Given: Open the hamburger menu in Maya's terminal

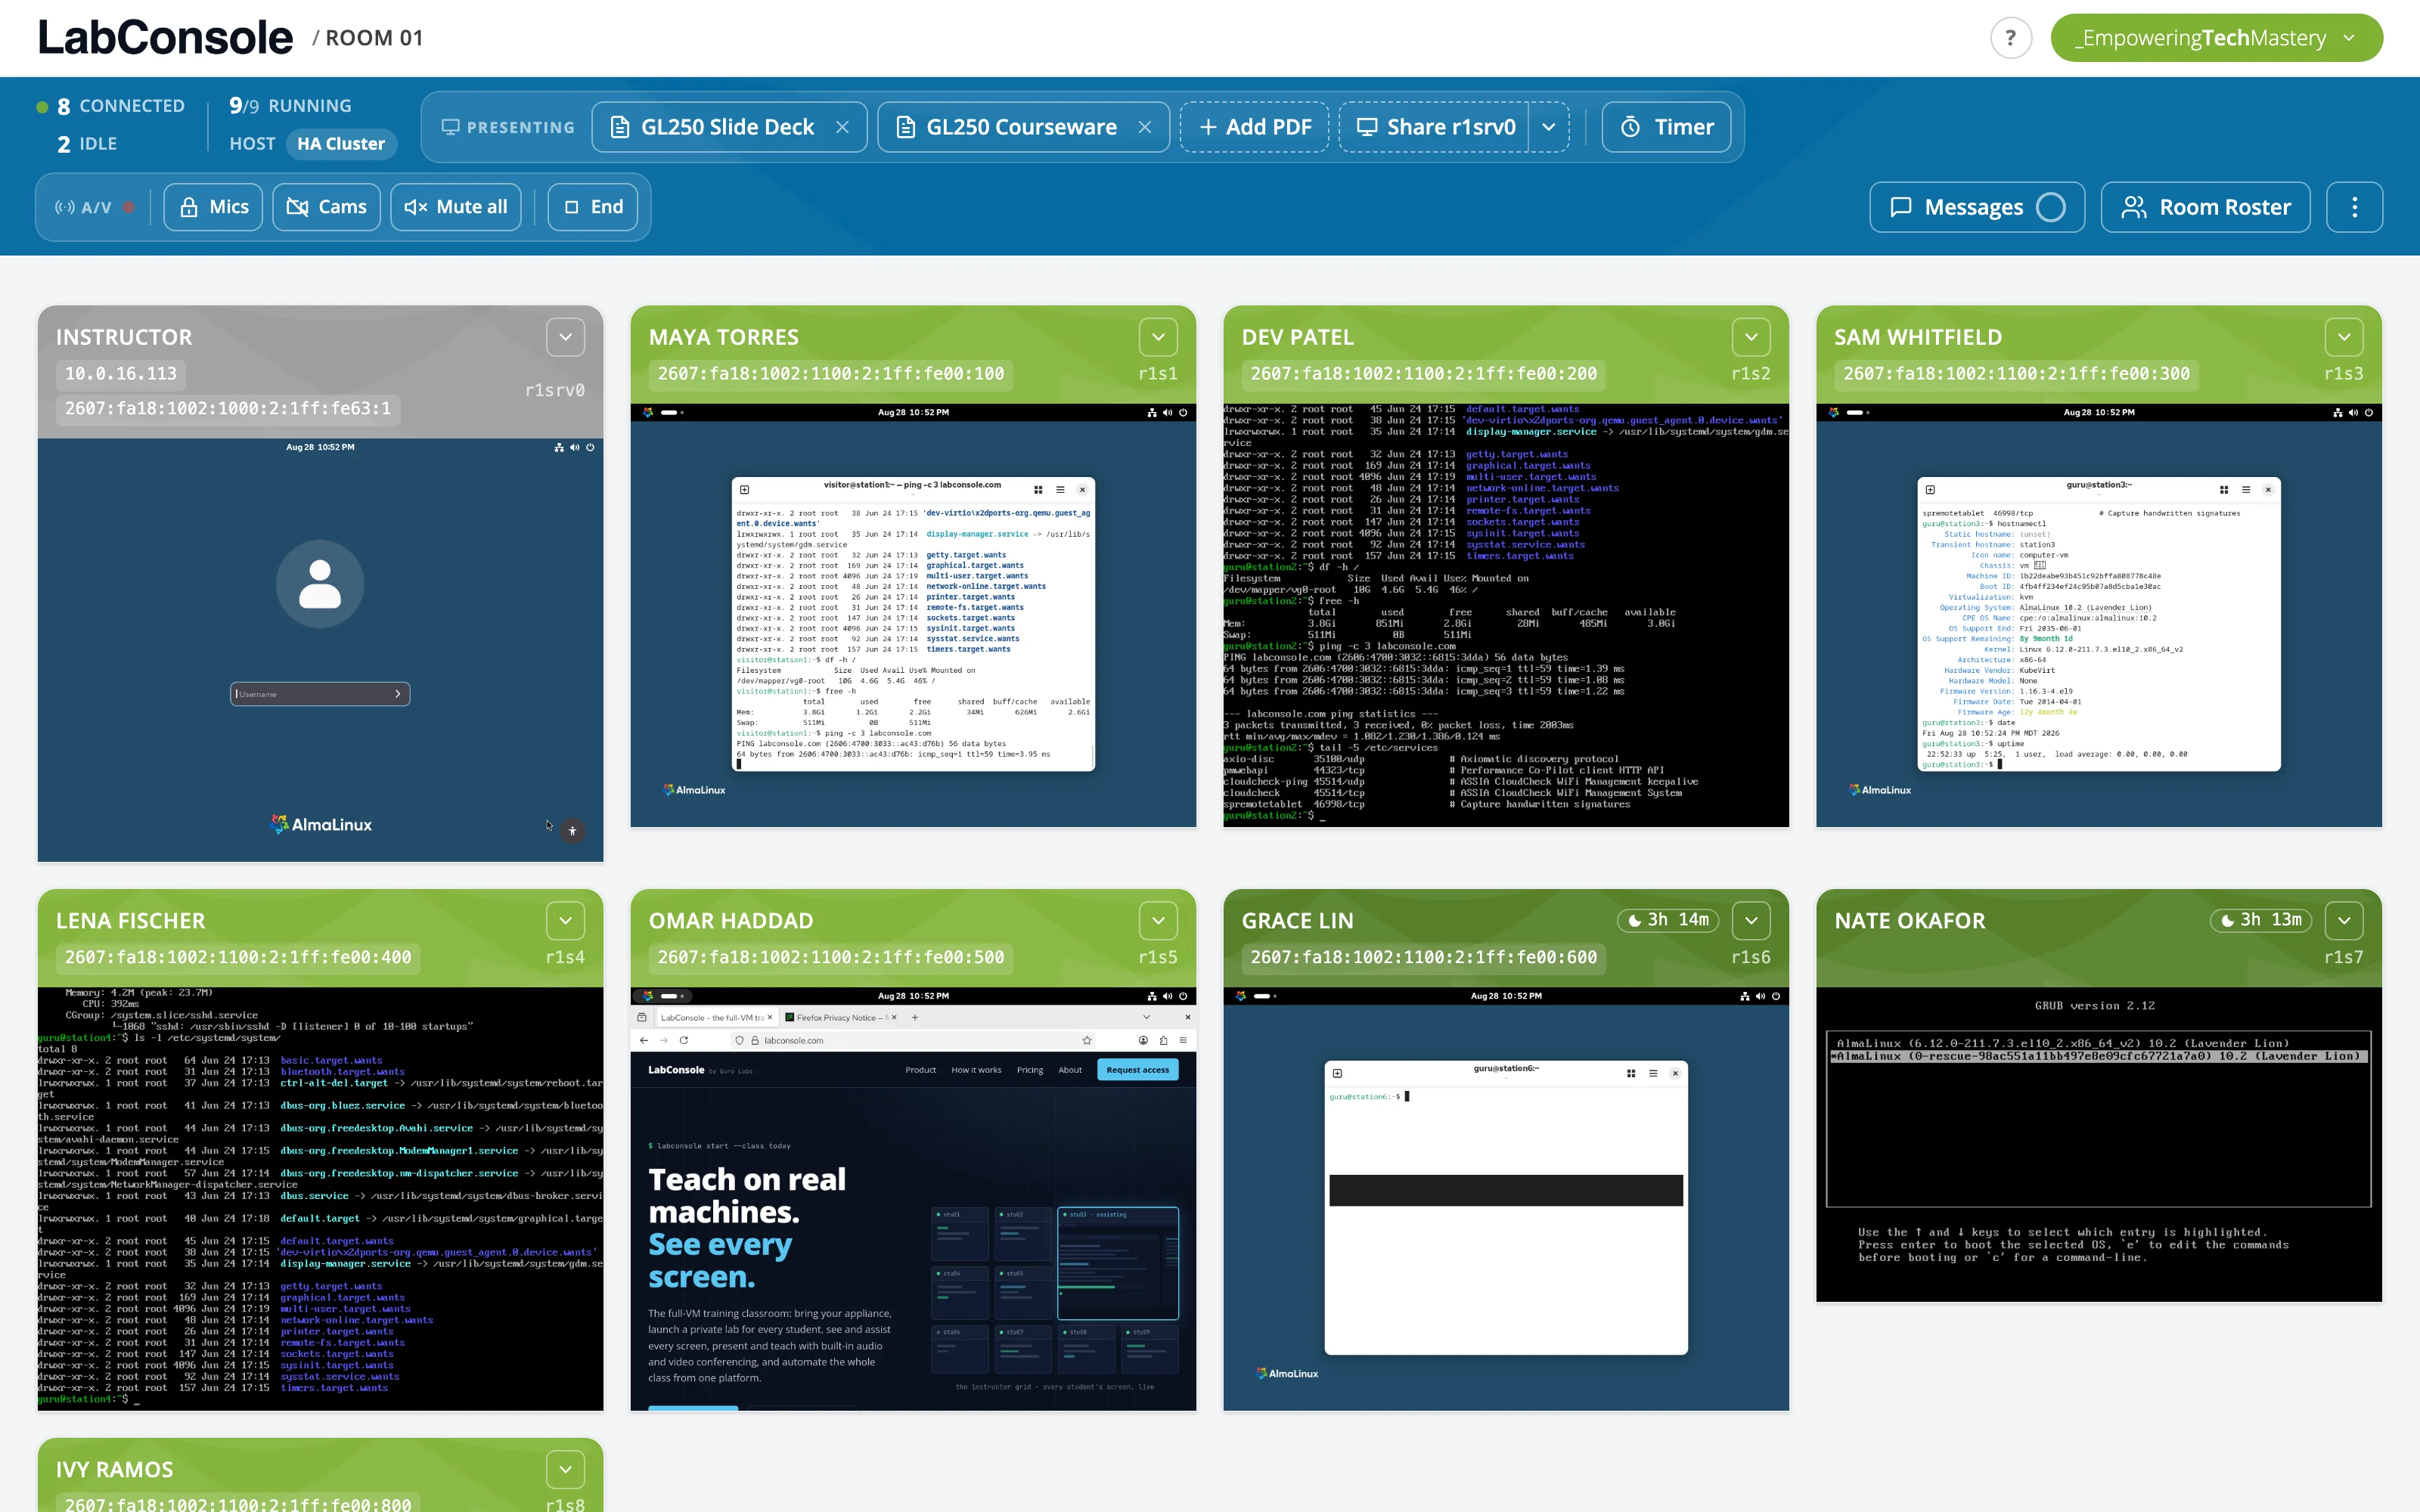Looking at the screenshot, I should tap(1060, 490).
